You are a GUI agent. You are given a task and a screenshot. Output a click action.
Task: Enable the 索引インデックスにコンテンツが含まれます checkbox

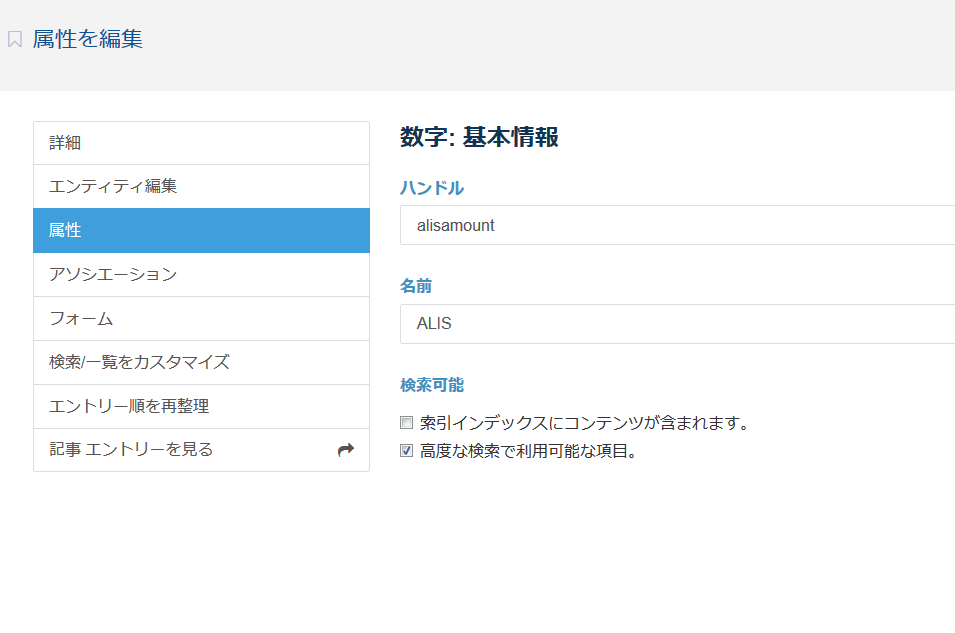point(407,423)
